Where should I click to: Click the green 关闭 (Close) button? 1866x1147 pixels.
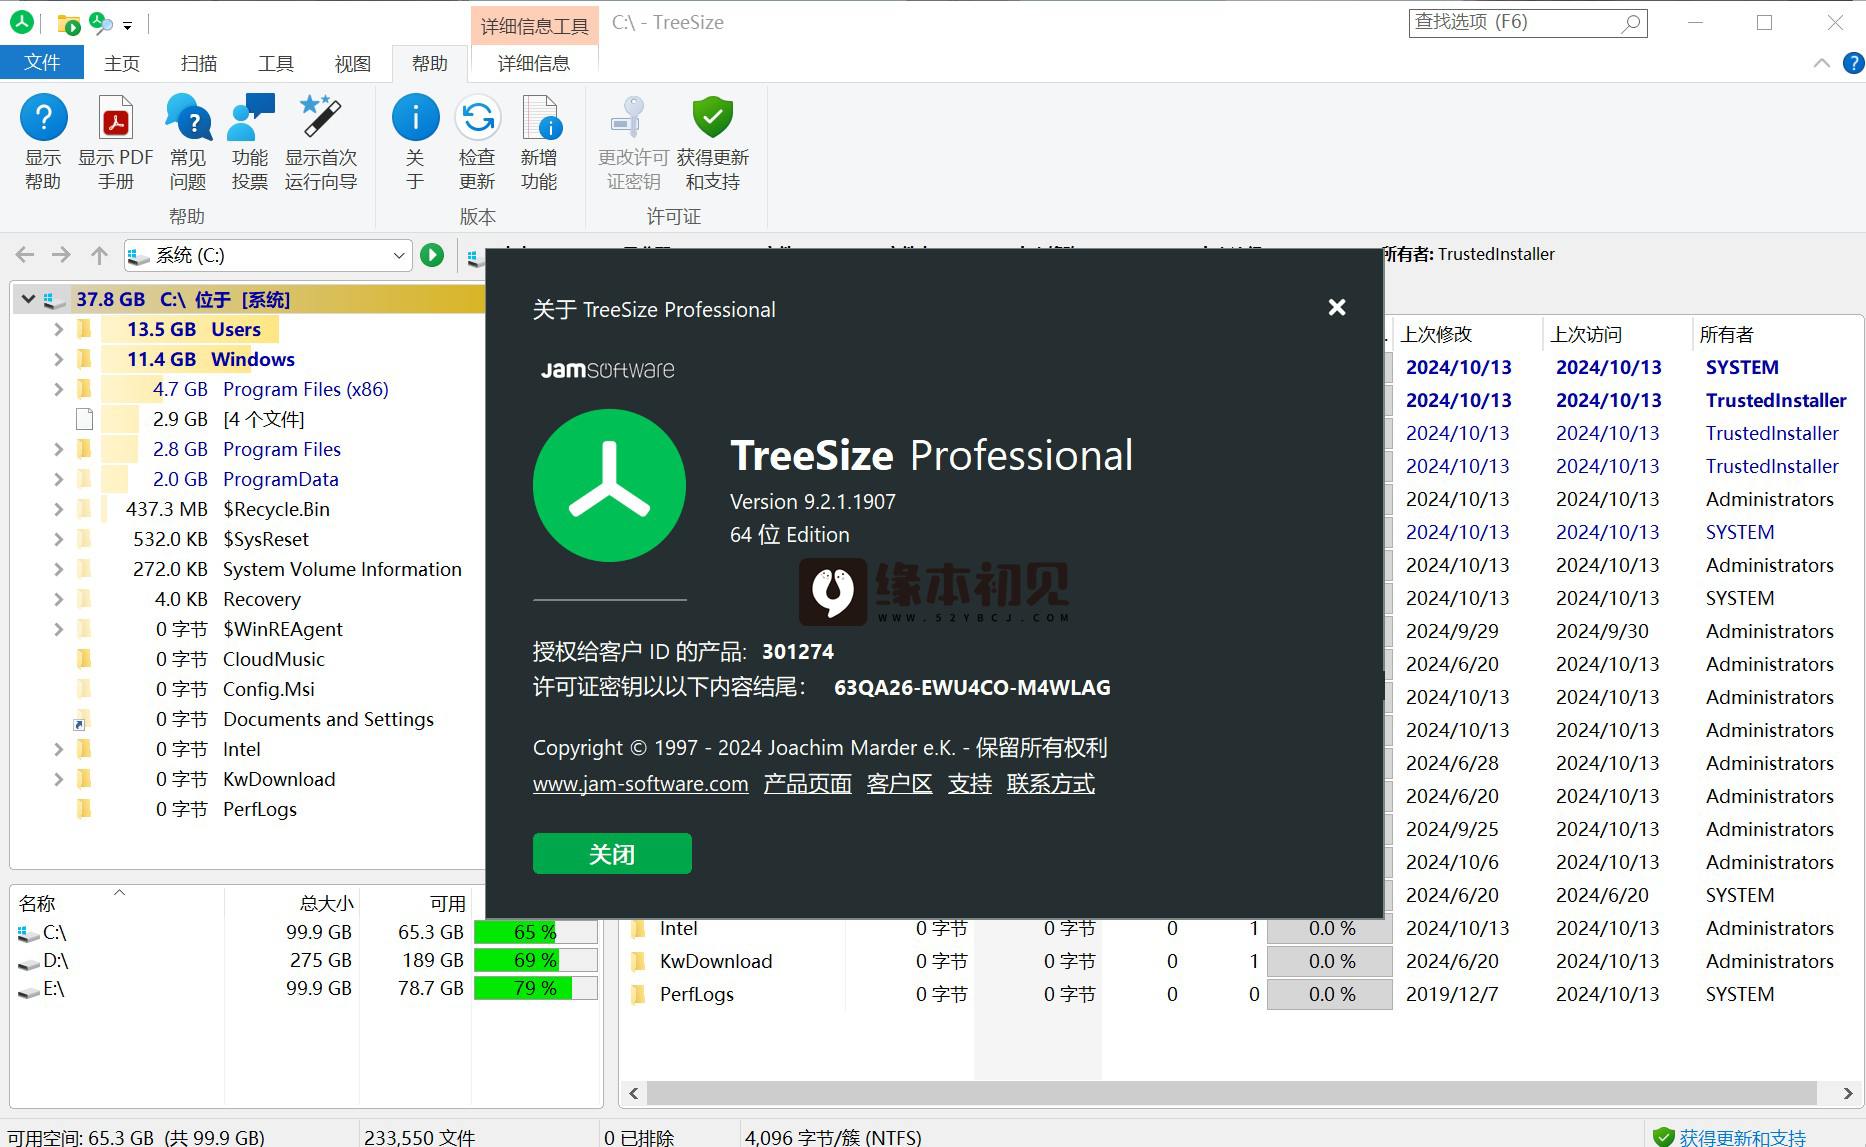(x=612, y=854)
